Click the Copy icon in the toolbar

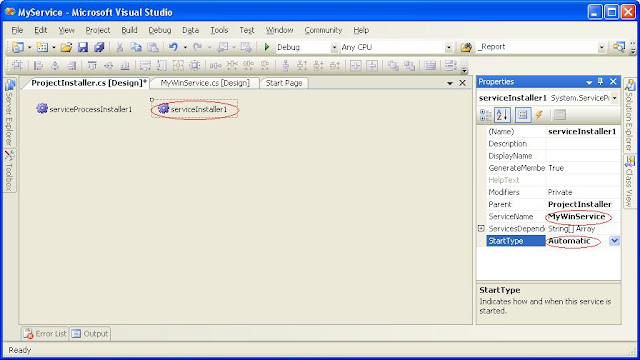pyautogui.click(x=136, y=47)
